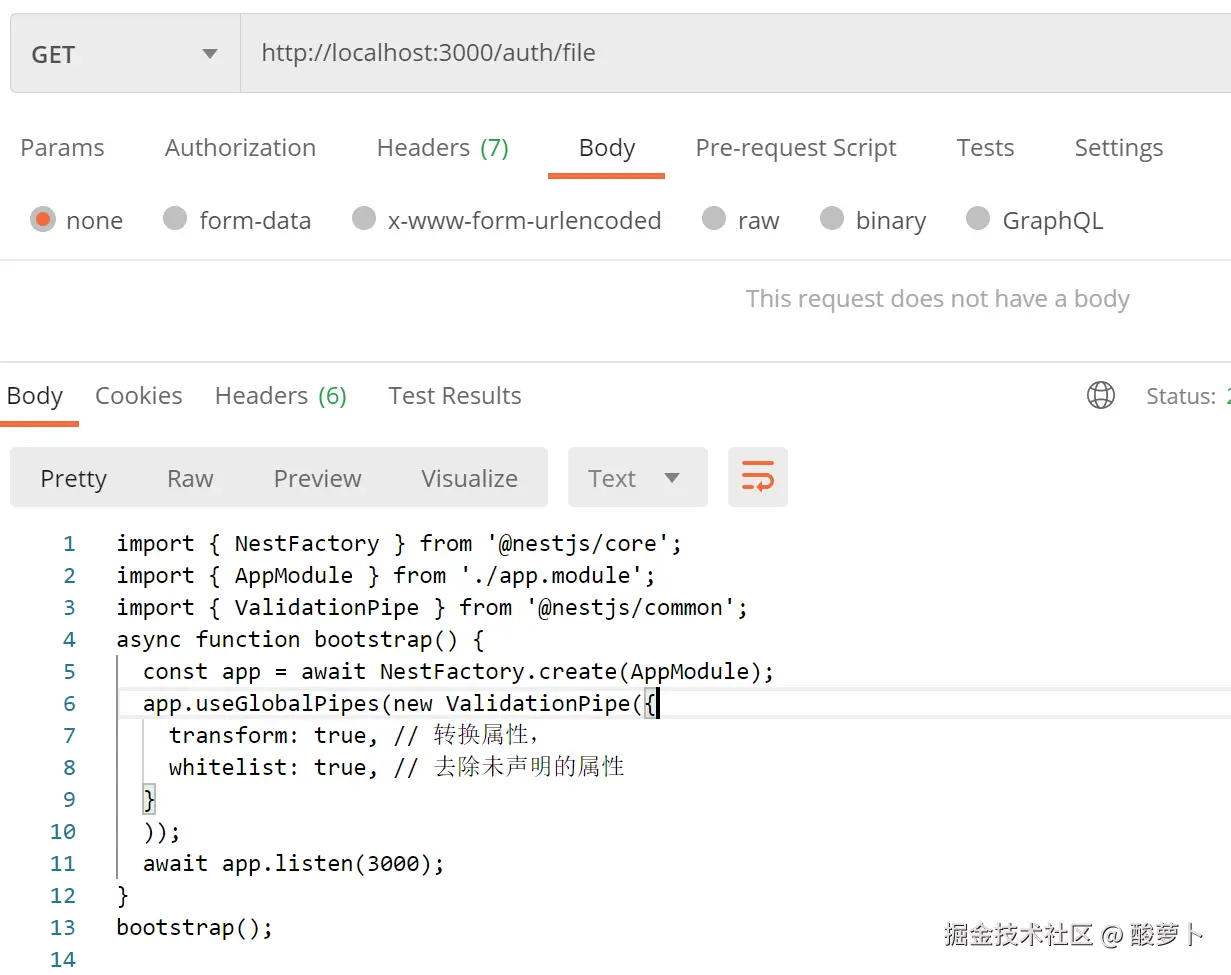This screenshot has width=1231, height=975.
Task: Open the request Headers (7) tab
Action: point(442,148)
